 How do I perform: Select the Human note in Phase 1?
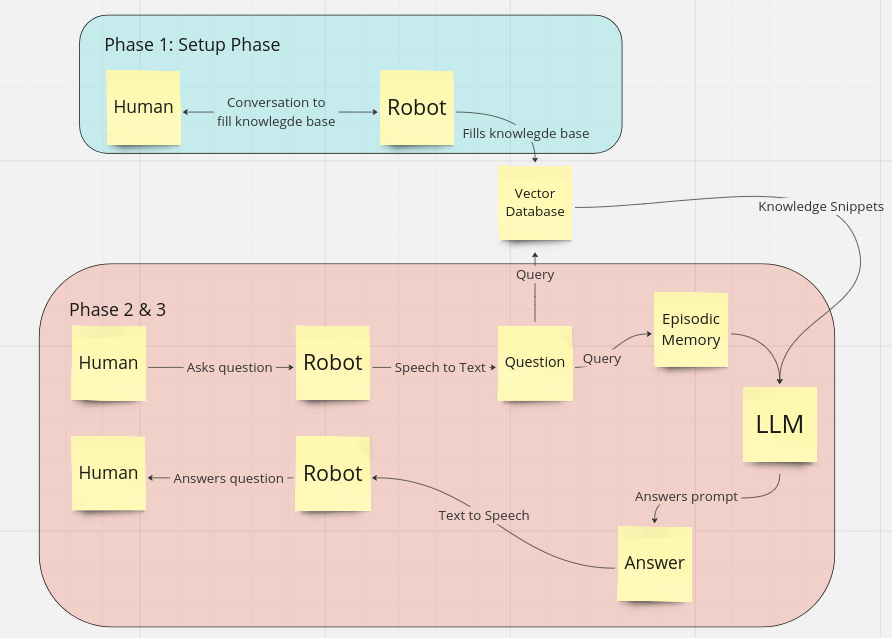click(x=143, y=108)
